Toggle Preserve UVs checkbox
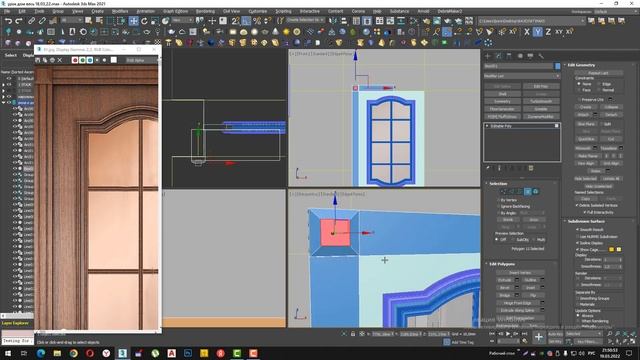Image resolution: width=640 pixels, height=360 pixels. point(579,100)
